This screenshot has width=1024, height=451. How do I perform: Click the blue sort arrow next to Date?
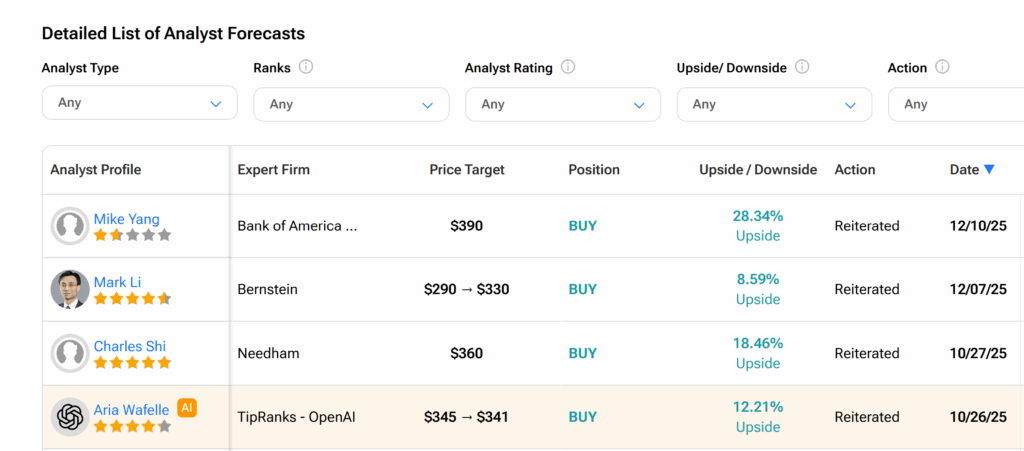989,170
